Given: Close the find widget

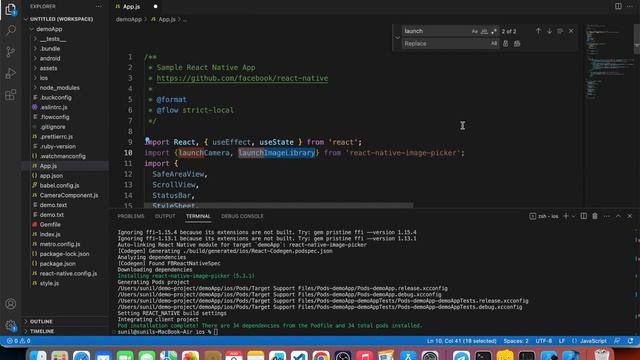Looking at the screenshot, I should (x=571, y=31).
